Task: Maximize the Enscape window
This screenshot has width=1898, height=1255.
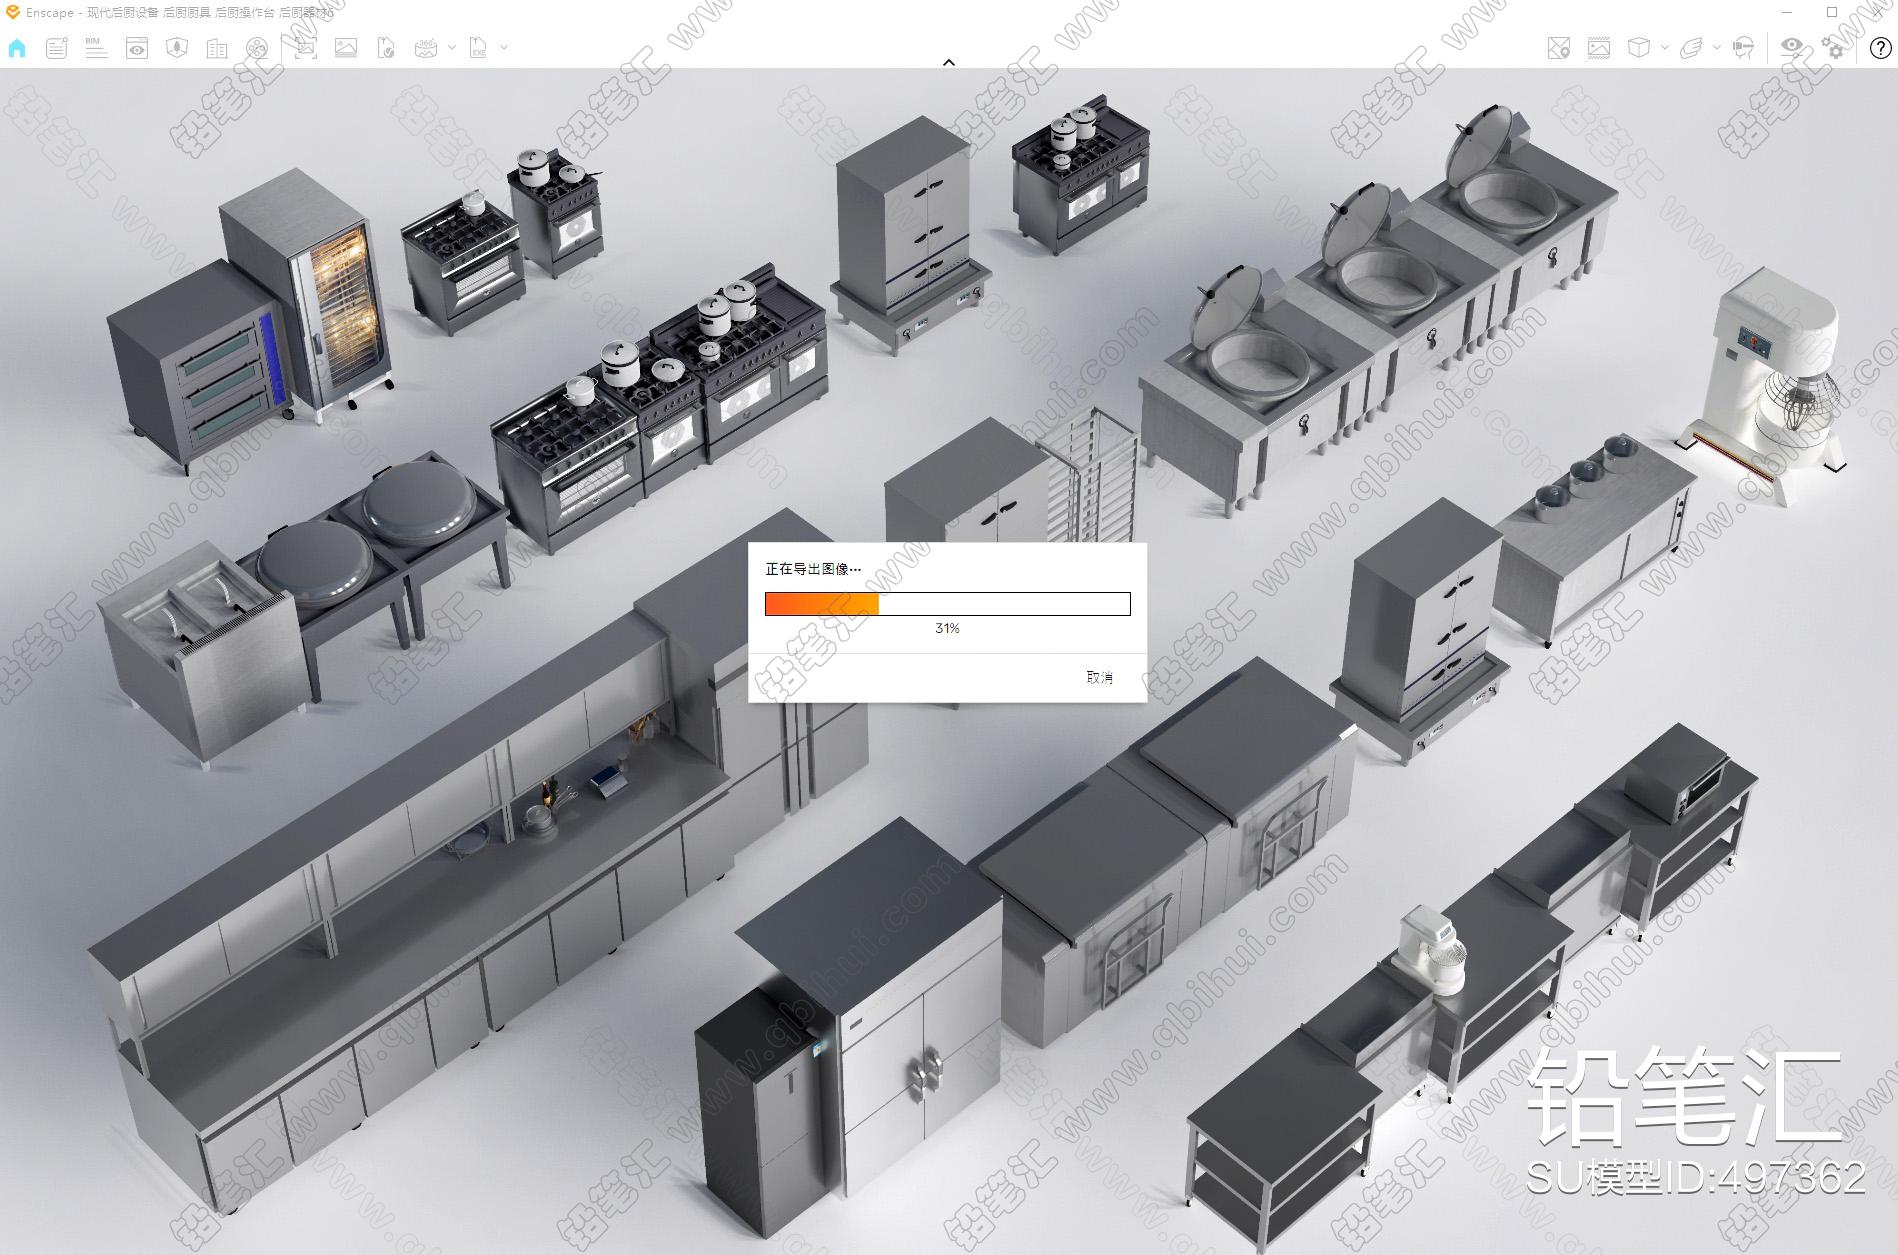Action: coord(1832,12)
